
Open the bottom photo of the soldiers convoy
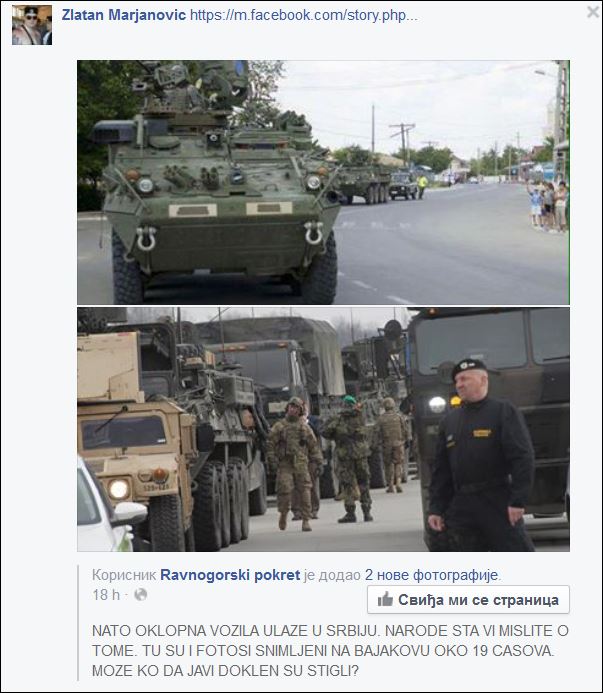click(323, 429)
